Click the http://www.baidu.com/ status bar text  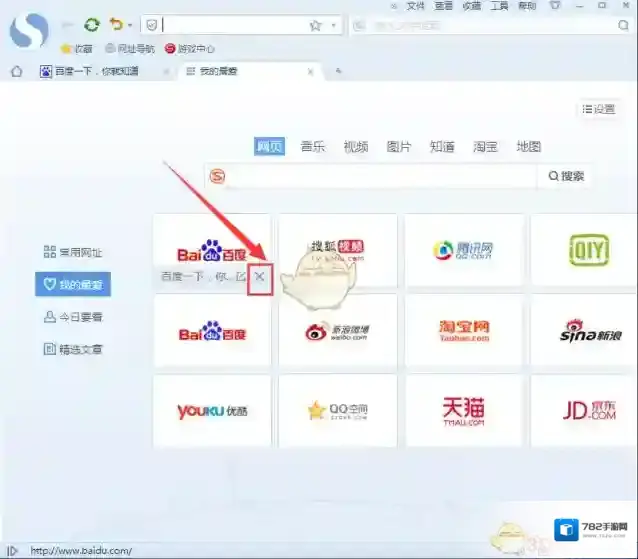[x=81, y=551]
